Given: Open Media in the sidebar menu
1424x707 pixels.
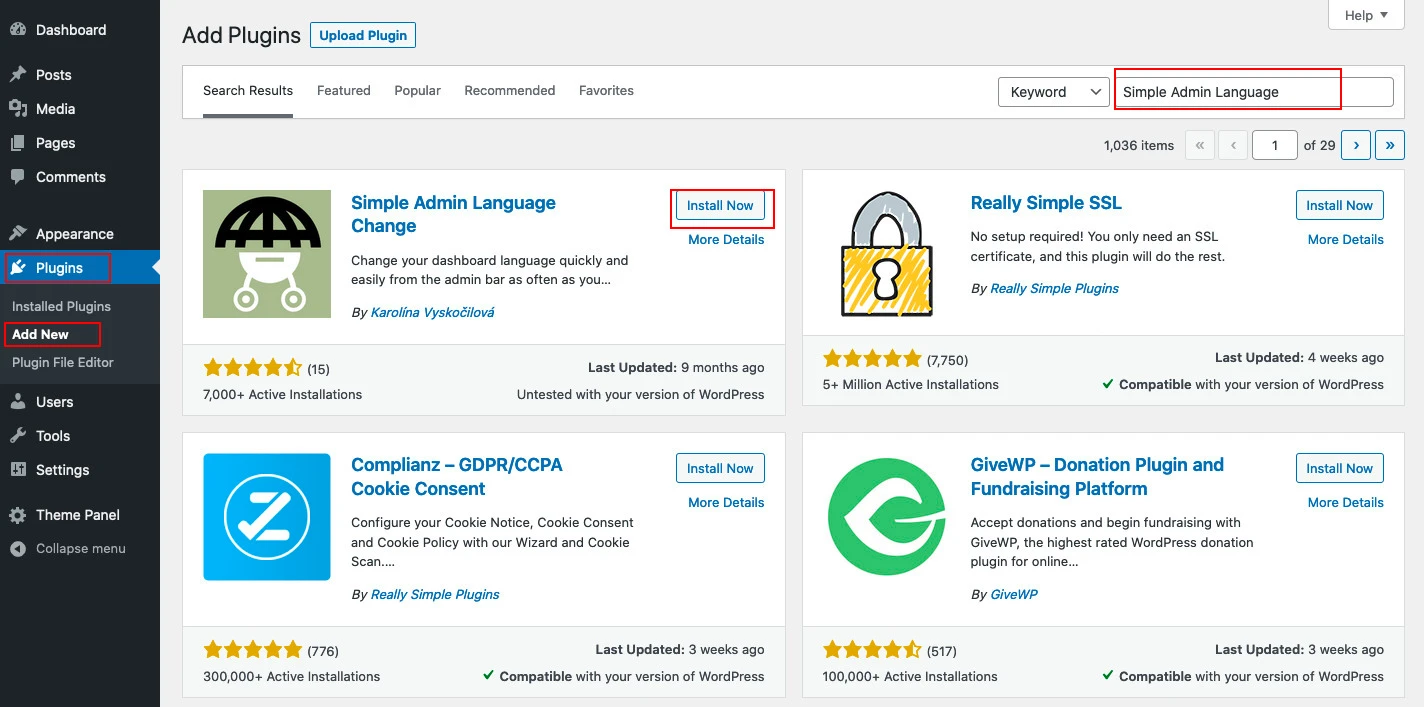Looking at the screenshot, I should 56,109.
